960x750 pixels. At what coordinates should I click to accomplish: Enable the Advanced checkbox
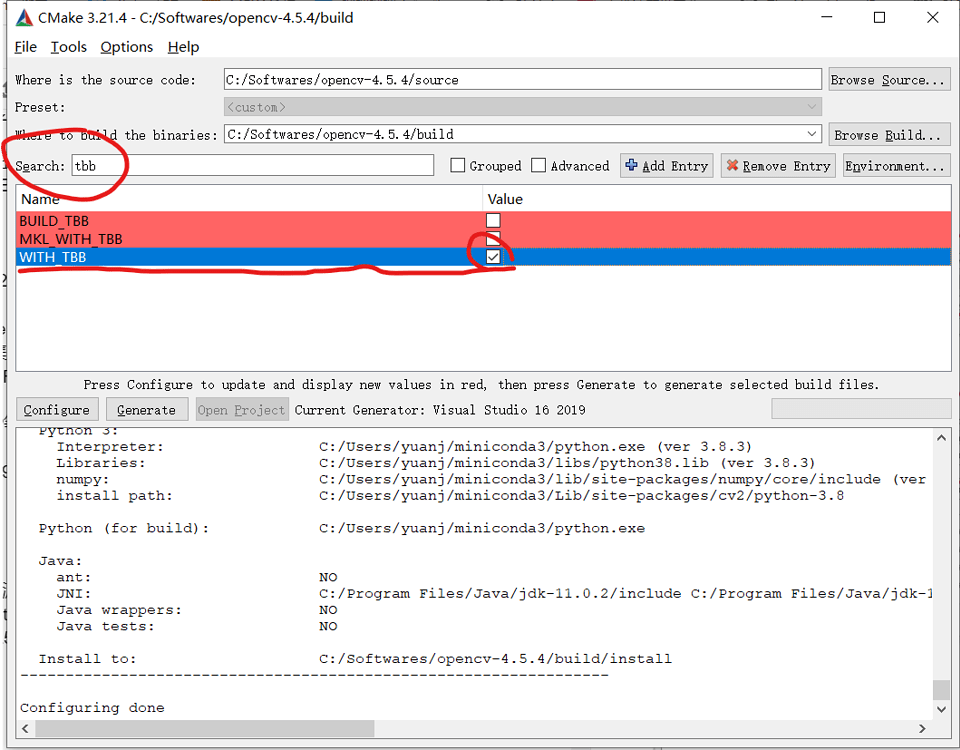pos(540,165)
